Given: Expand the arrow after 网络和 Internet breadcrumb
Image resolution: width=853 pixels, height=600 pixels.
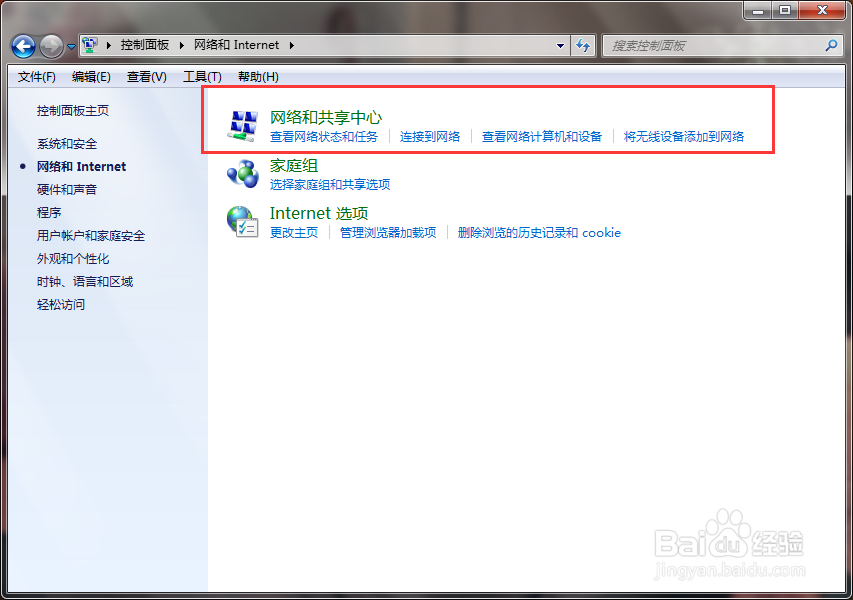Looking at the screenshot, I should [x=292, y=45].
